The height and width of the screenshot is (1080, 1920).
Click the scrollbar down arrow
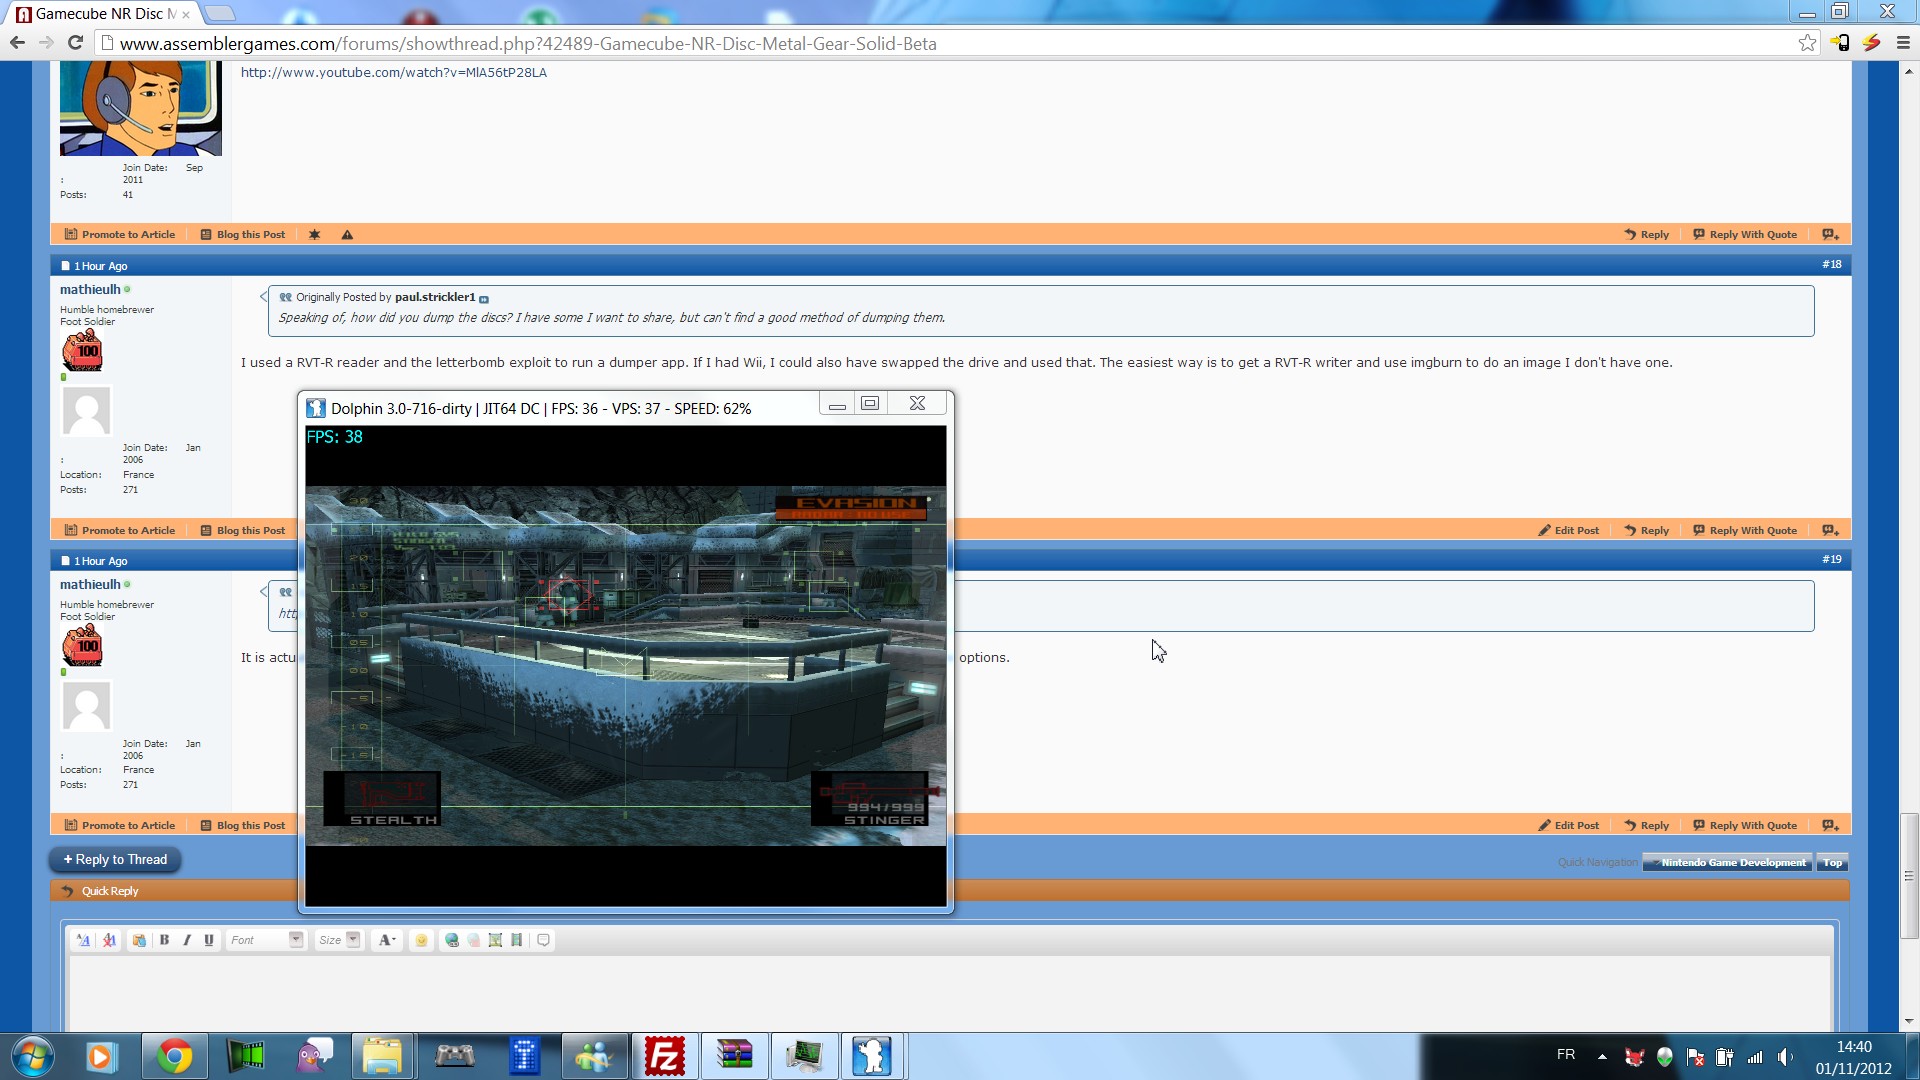pyautogui.click(x=1909, y=1021)
